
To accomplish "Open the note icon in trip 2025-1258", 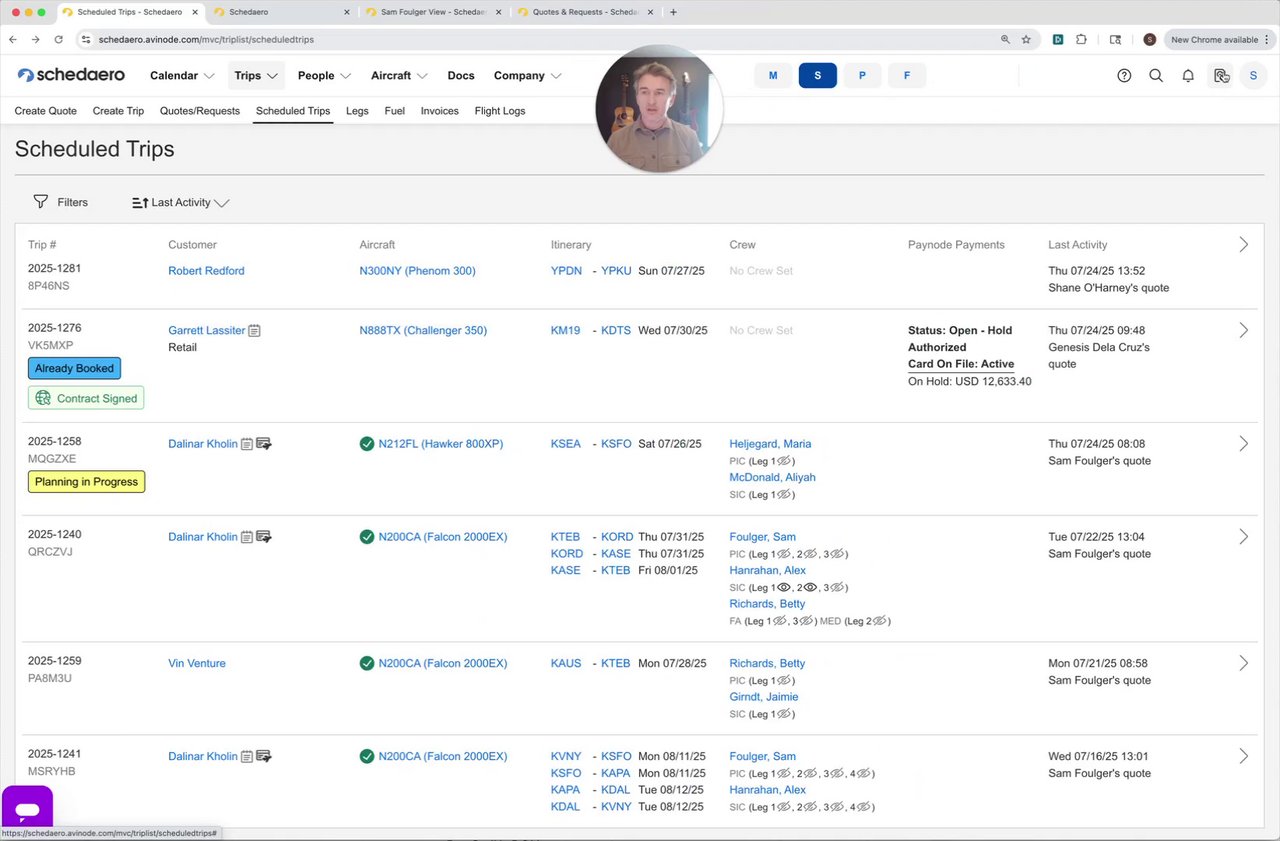I will coord(246,444).
